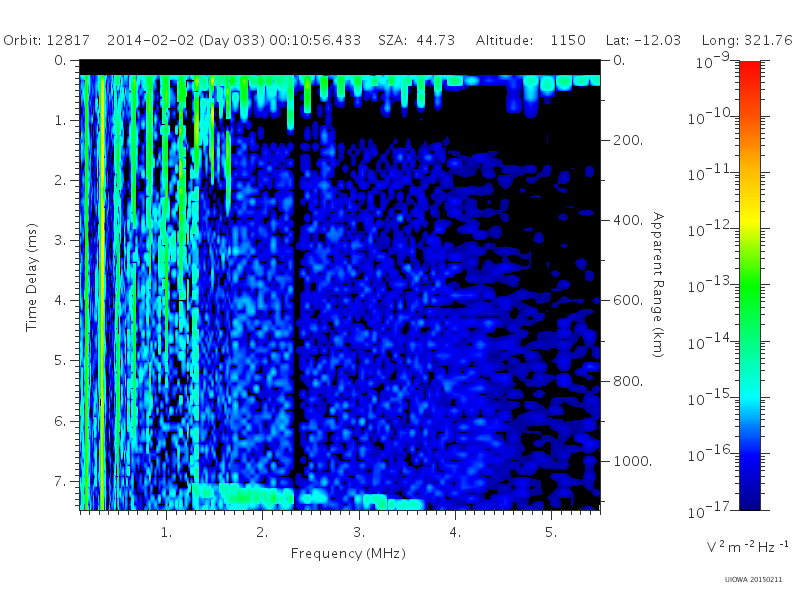This screenshot has height=600, width=800.
Task: Click the green section of the color bar
Action: point(749,296)
